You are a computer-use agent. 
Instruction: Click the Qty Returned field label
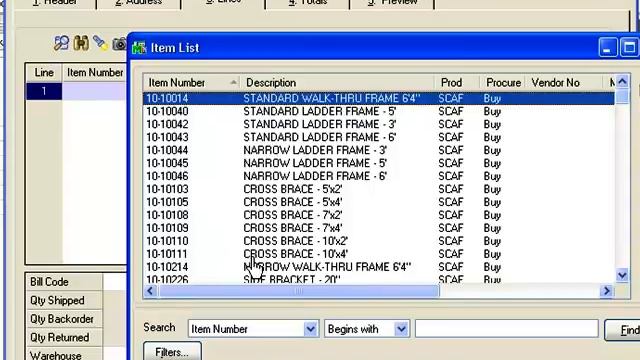click(59, 338)
